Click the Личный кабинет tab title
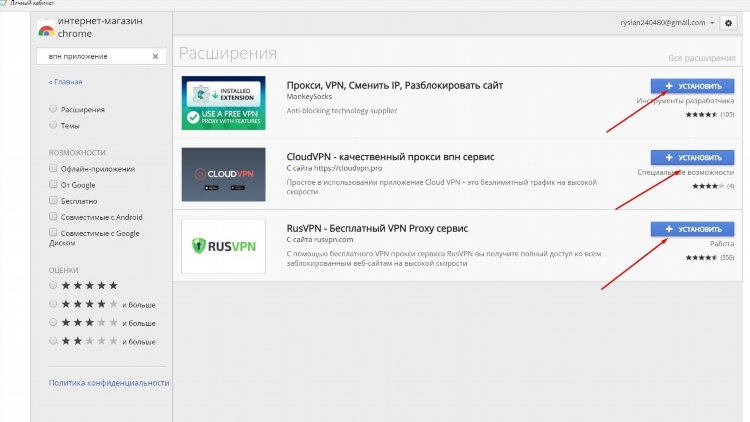750x422 pixels. 32,3
